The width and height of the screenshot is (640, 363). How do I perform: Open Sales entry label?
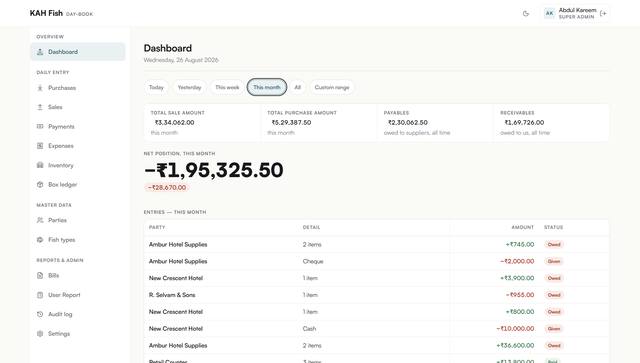pyautogui.click(x=55, y=107)
